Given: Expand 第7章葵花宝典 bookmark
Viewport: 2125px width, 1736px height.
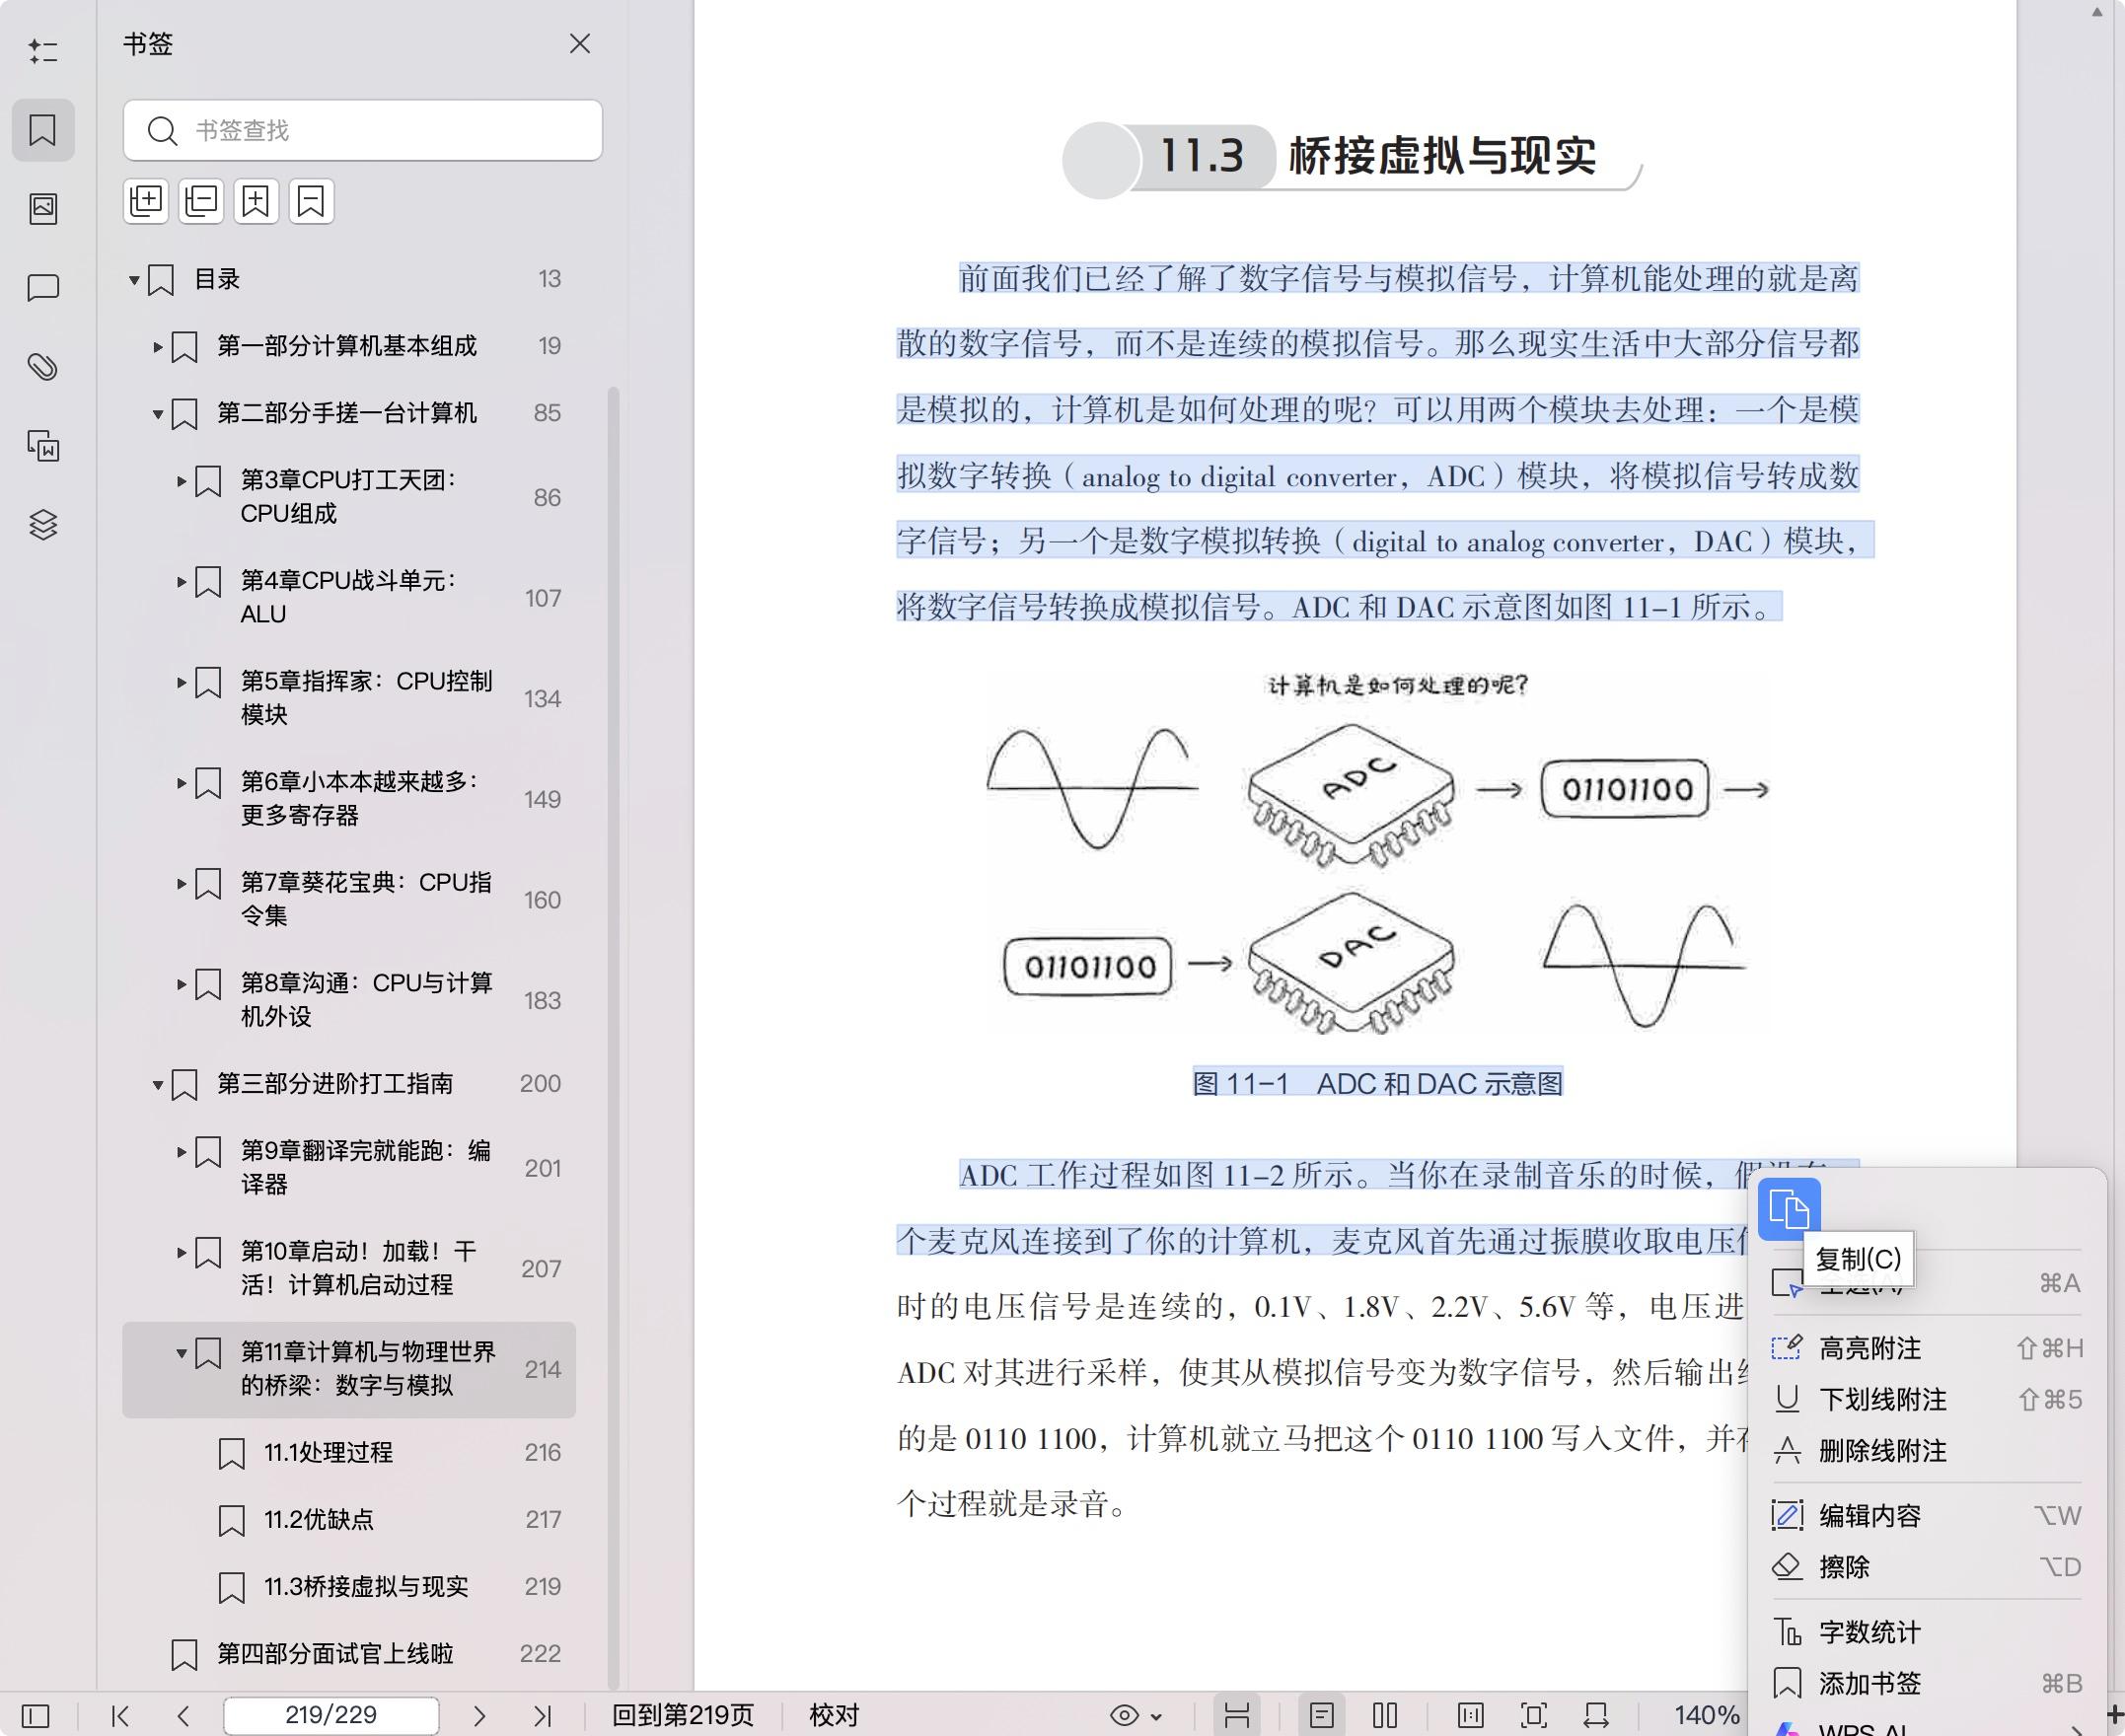Looking at the screenshot, I should [181, 883].
